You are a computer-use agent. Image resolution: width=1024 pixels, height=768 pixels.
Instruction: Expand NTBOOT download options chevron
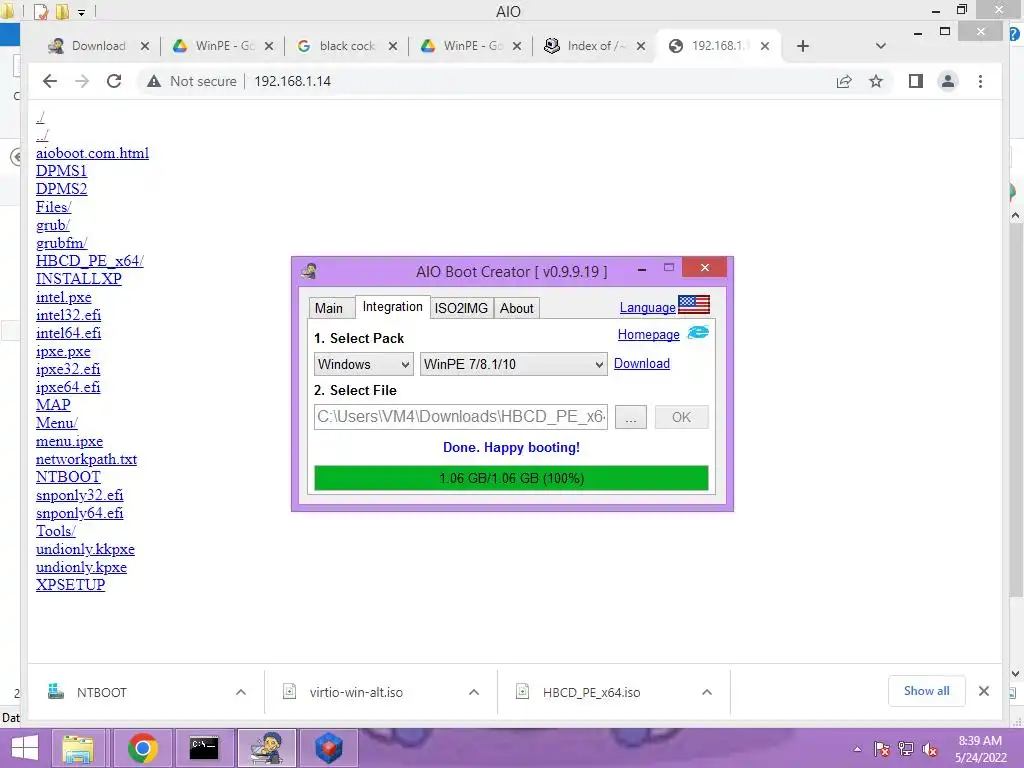[x=240, y=692]
